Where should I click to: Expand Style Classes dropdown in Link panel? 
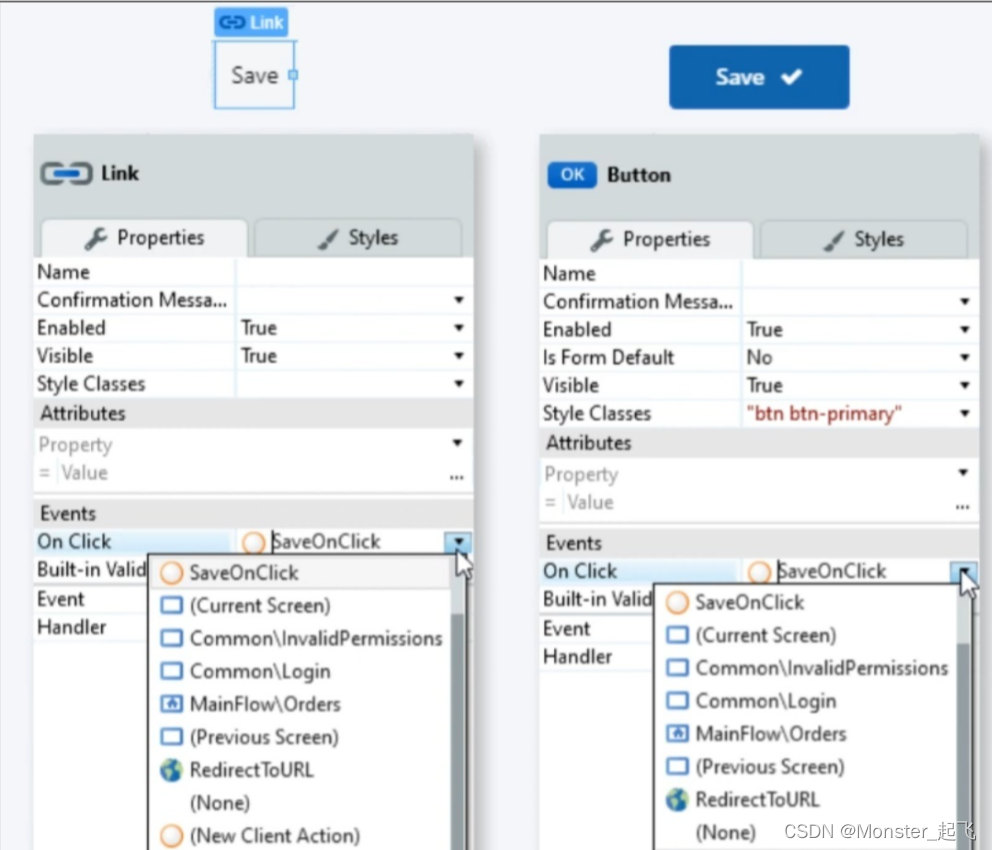459,383
